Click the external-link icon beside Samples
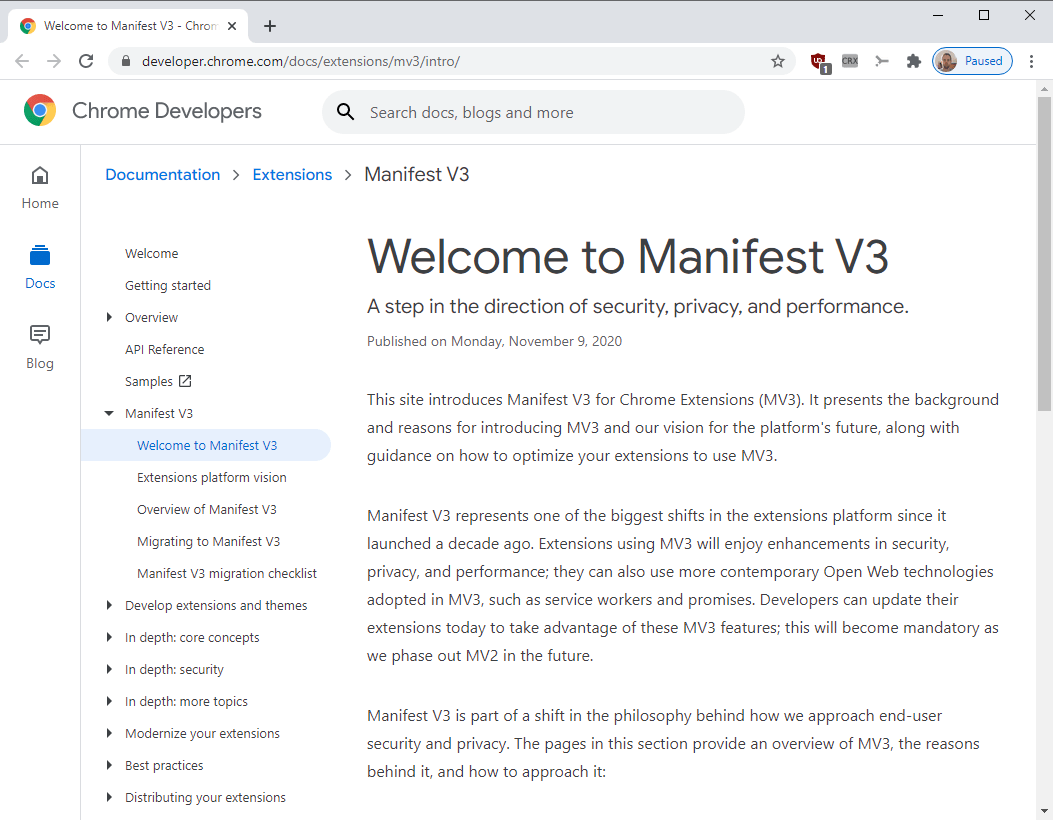 185,381
